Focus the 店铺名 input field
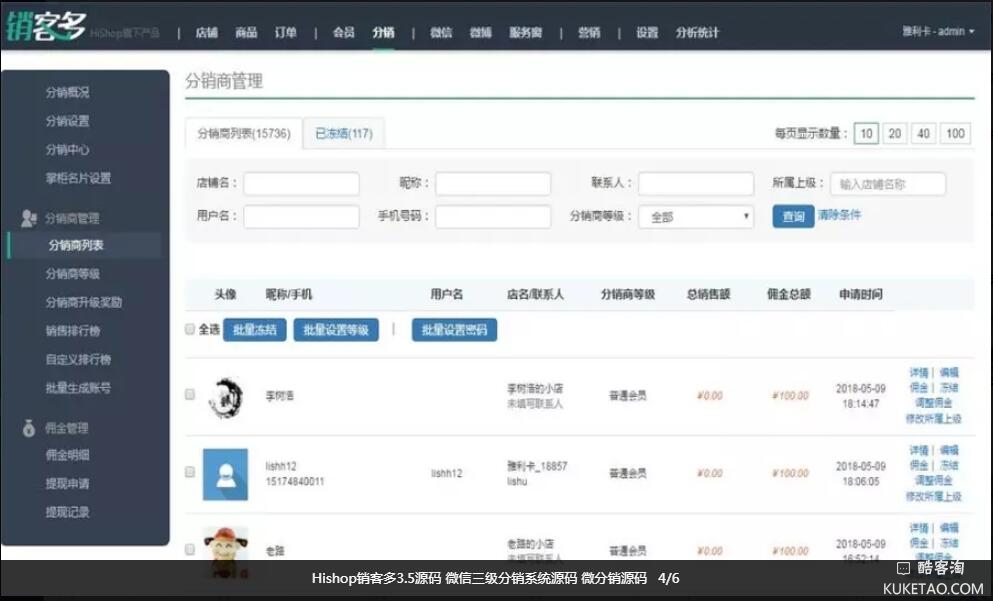Viewport: 993px width, 601px height. coord(301,184)
